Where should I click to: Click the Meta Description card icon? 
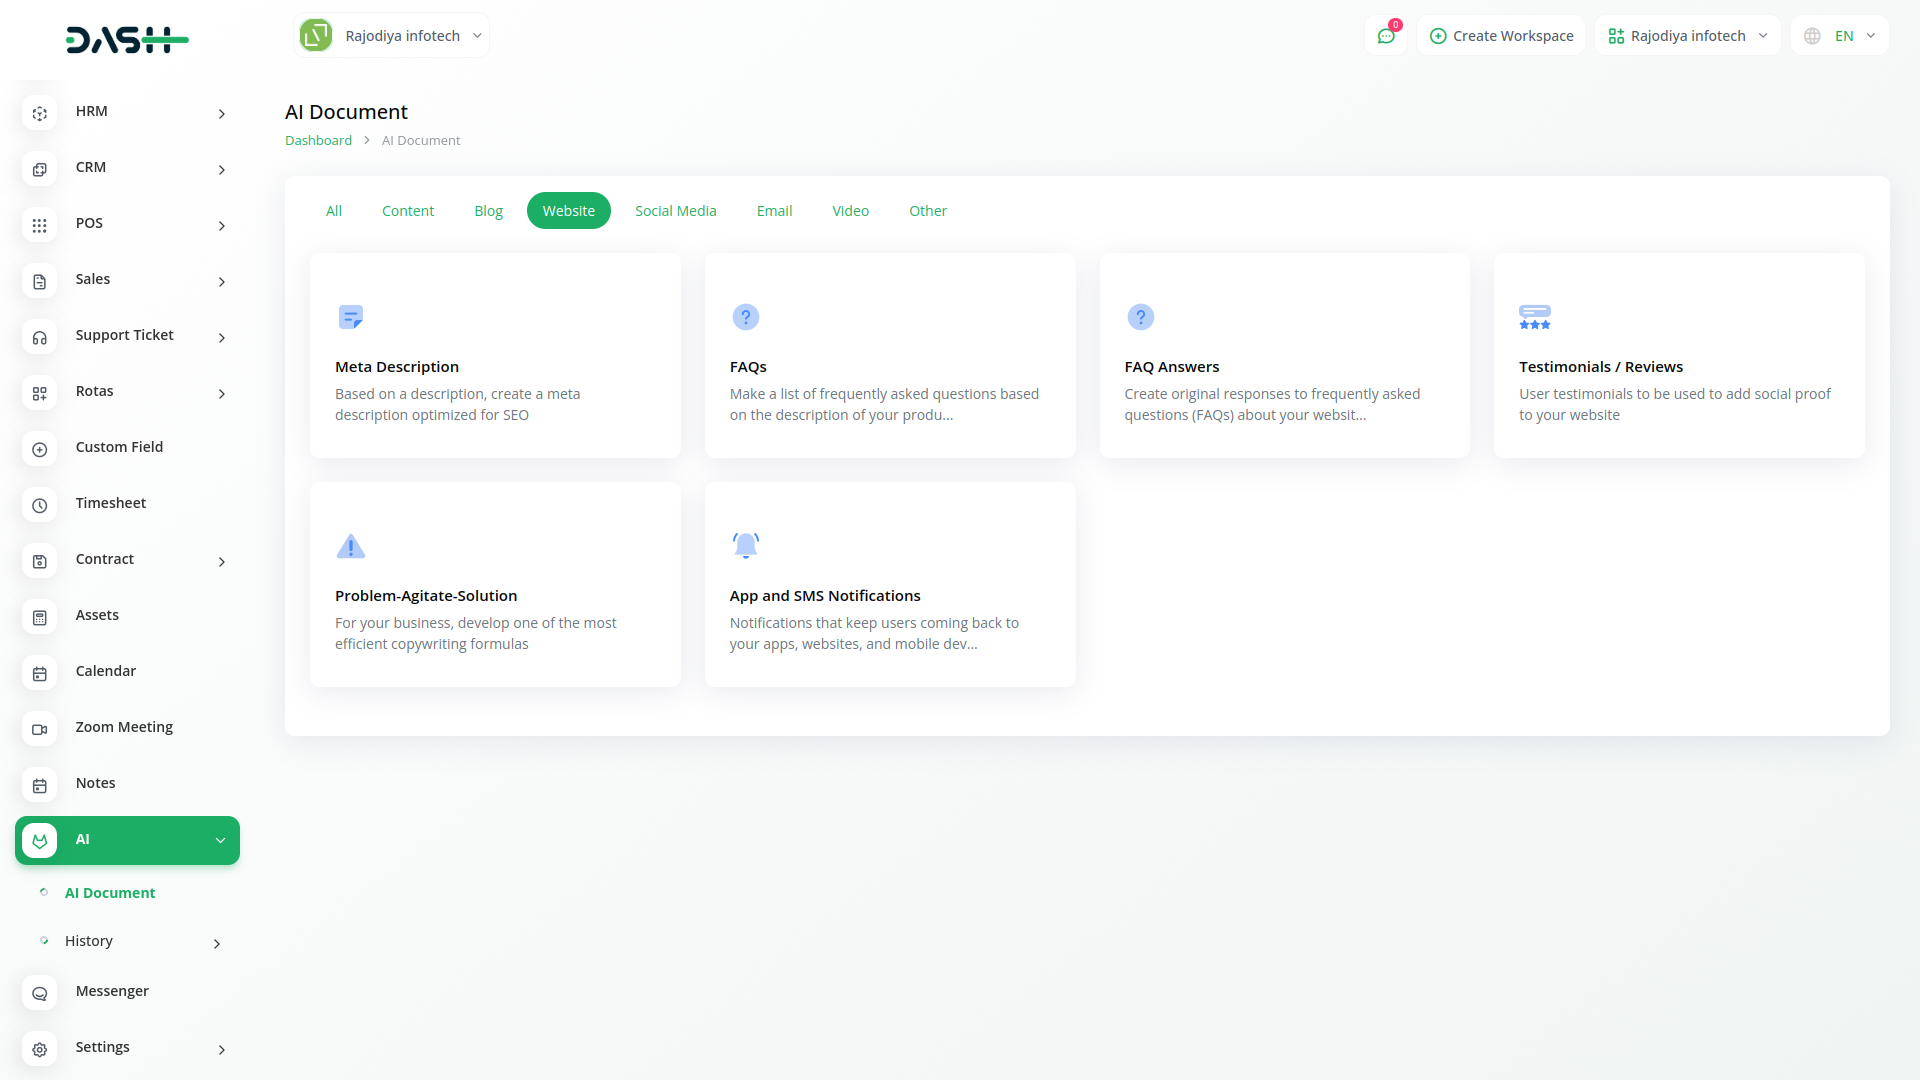tap(350, 317)
